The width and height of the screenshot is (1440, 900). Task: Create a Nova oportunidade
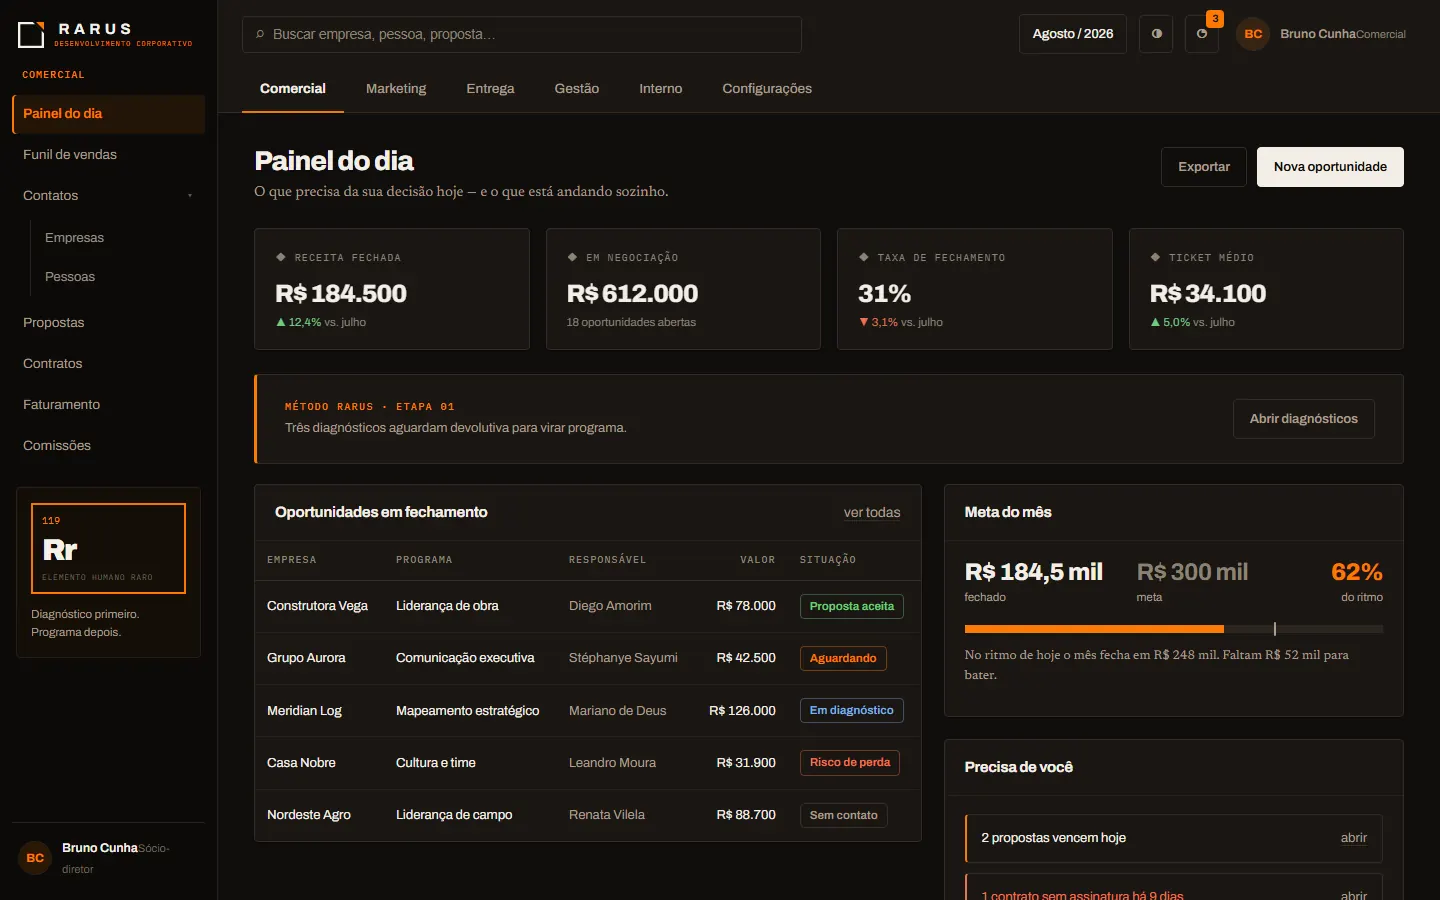pos(1330,167)
